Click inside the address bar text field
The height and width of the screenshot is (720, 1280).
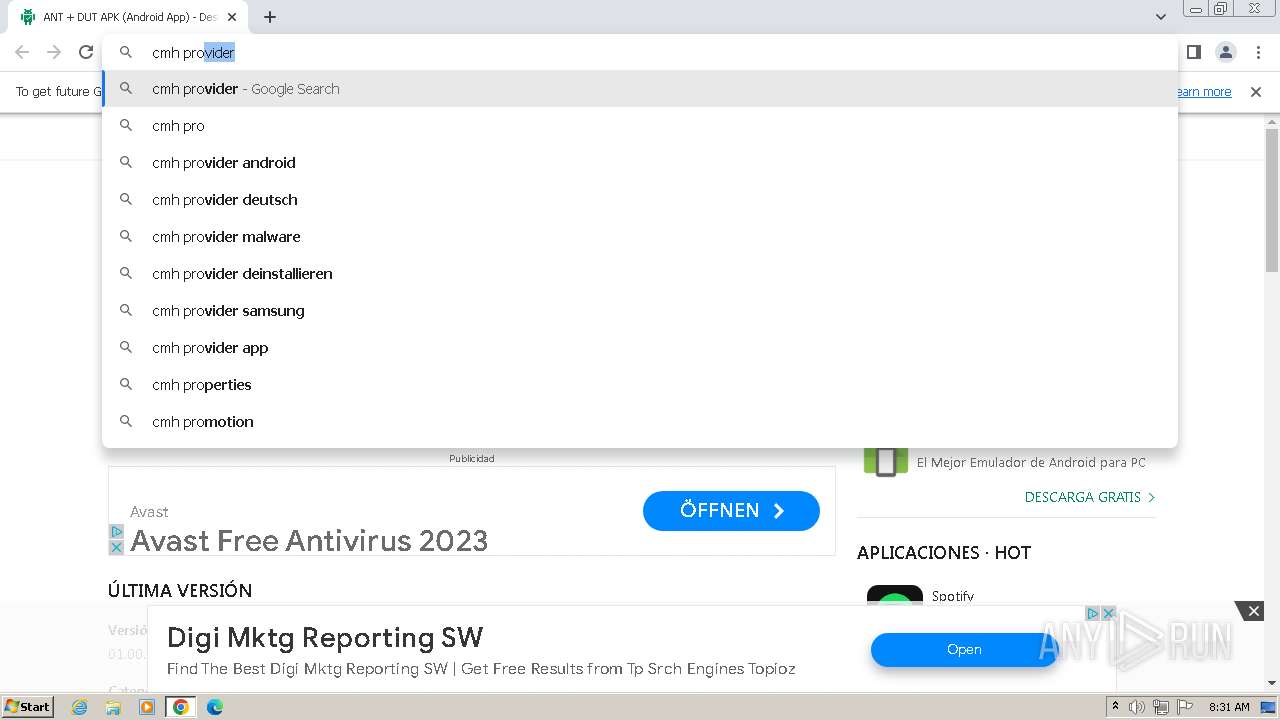coord(640,52)
